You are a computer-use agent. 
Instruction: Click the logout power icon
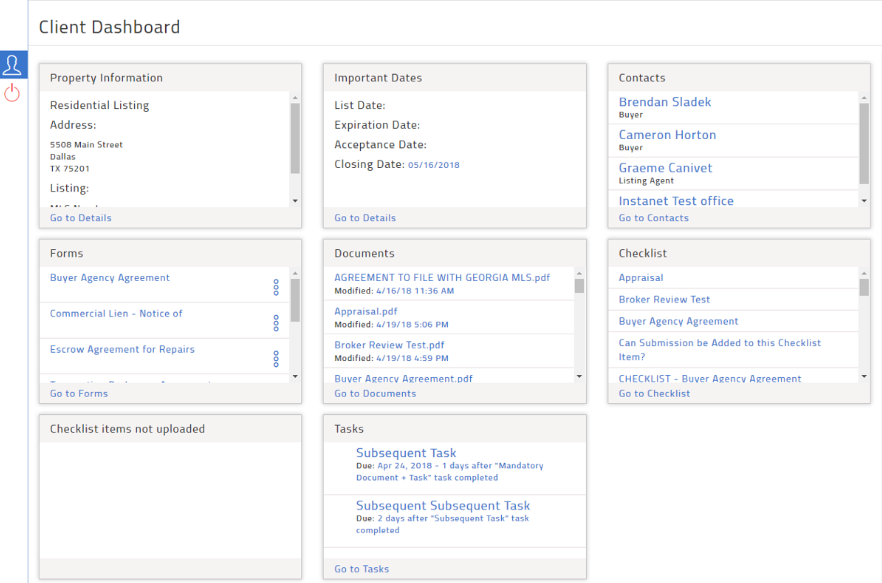pos(13,91)
